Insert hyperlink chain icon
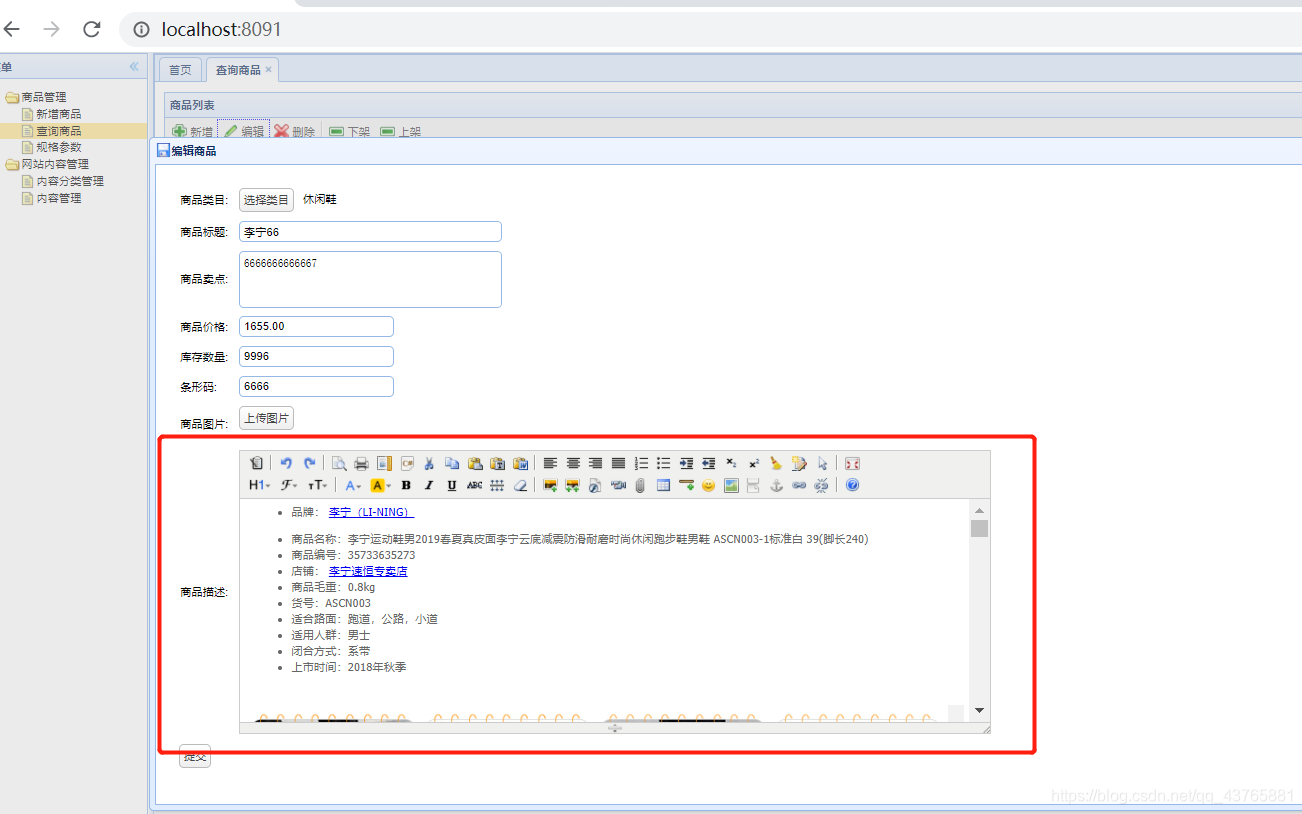The width and height of the screenshot is (1302, 814). (x=799, y=485)
